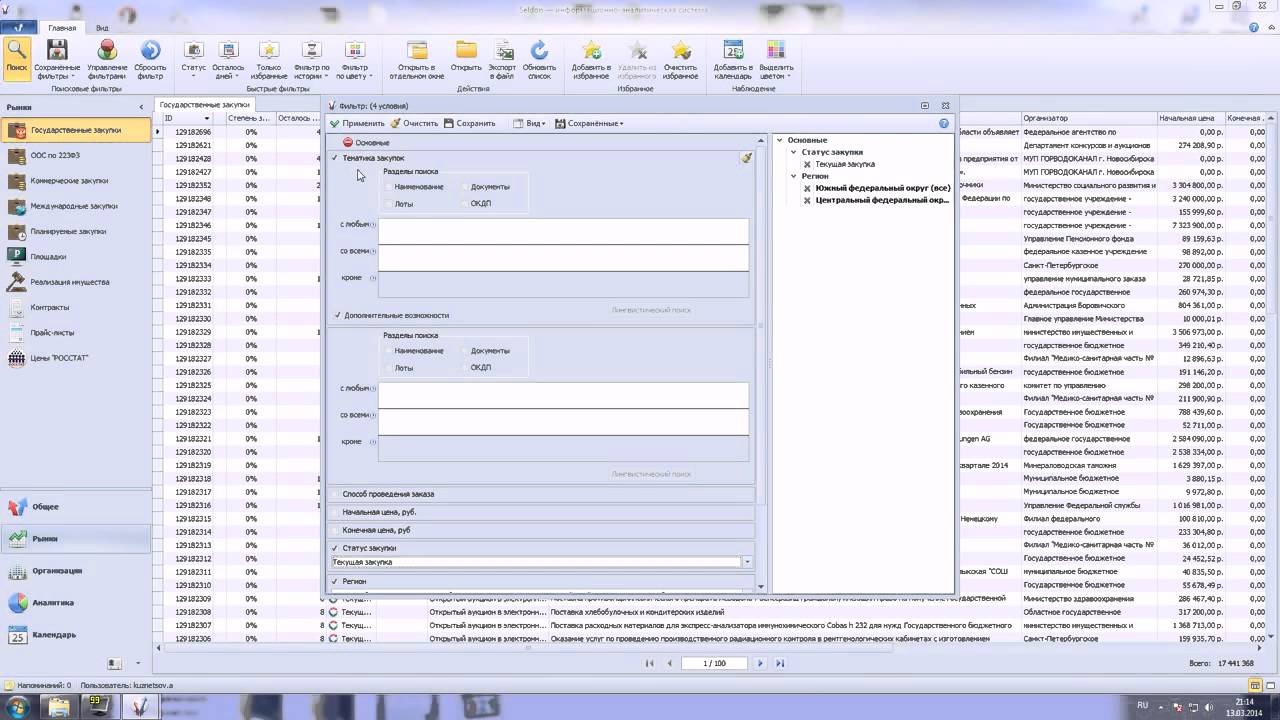The height and width of the screenshot is (720, 1280).
Task: Select Государственные закупки document tab
Action: pyautogui.click(x=205, y=105)
